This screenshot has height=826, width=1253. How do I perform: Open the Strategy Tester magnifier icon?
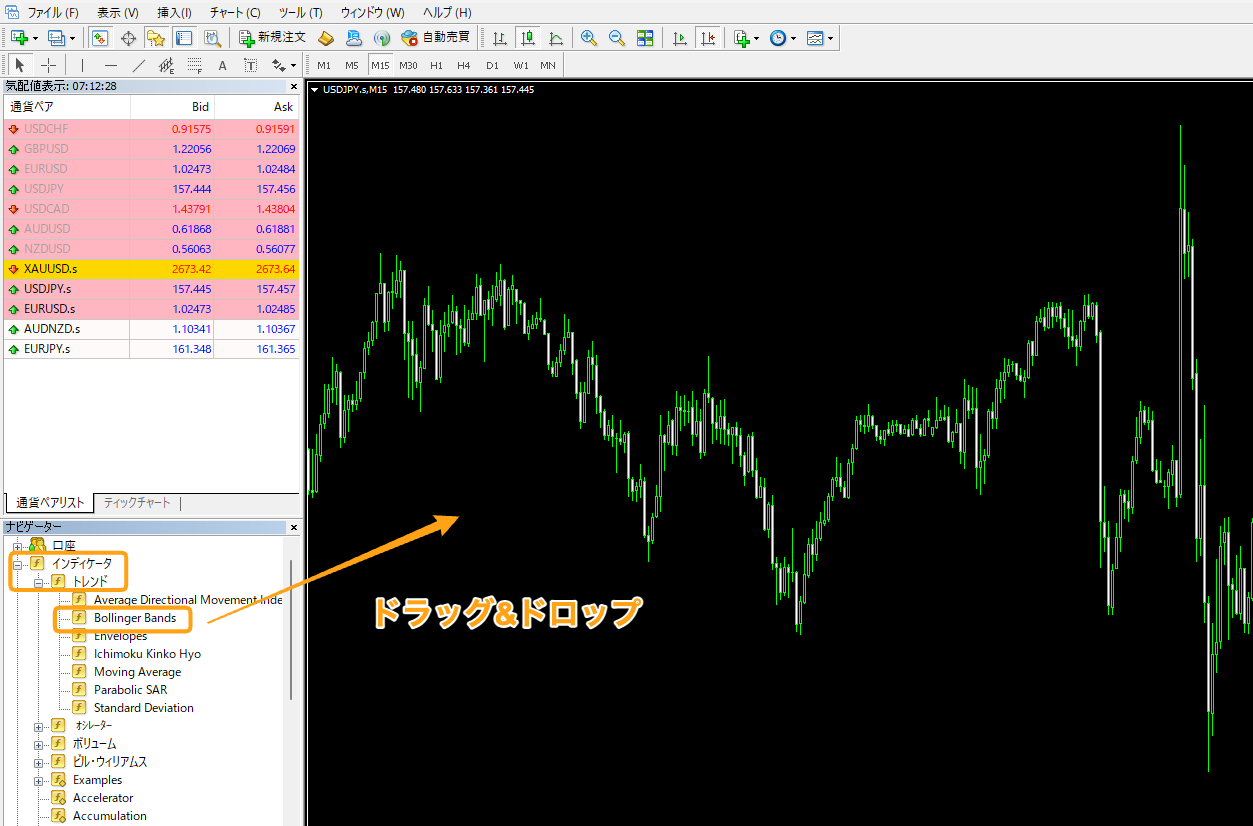(212, 38)
